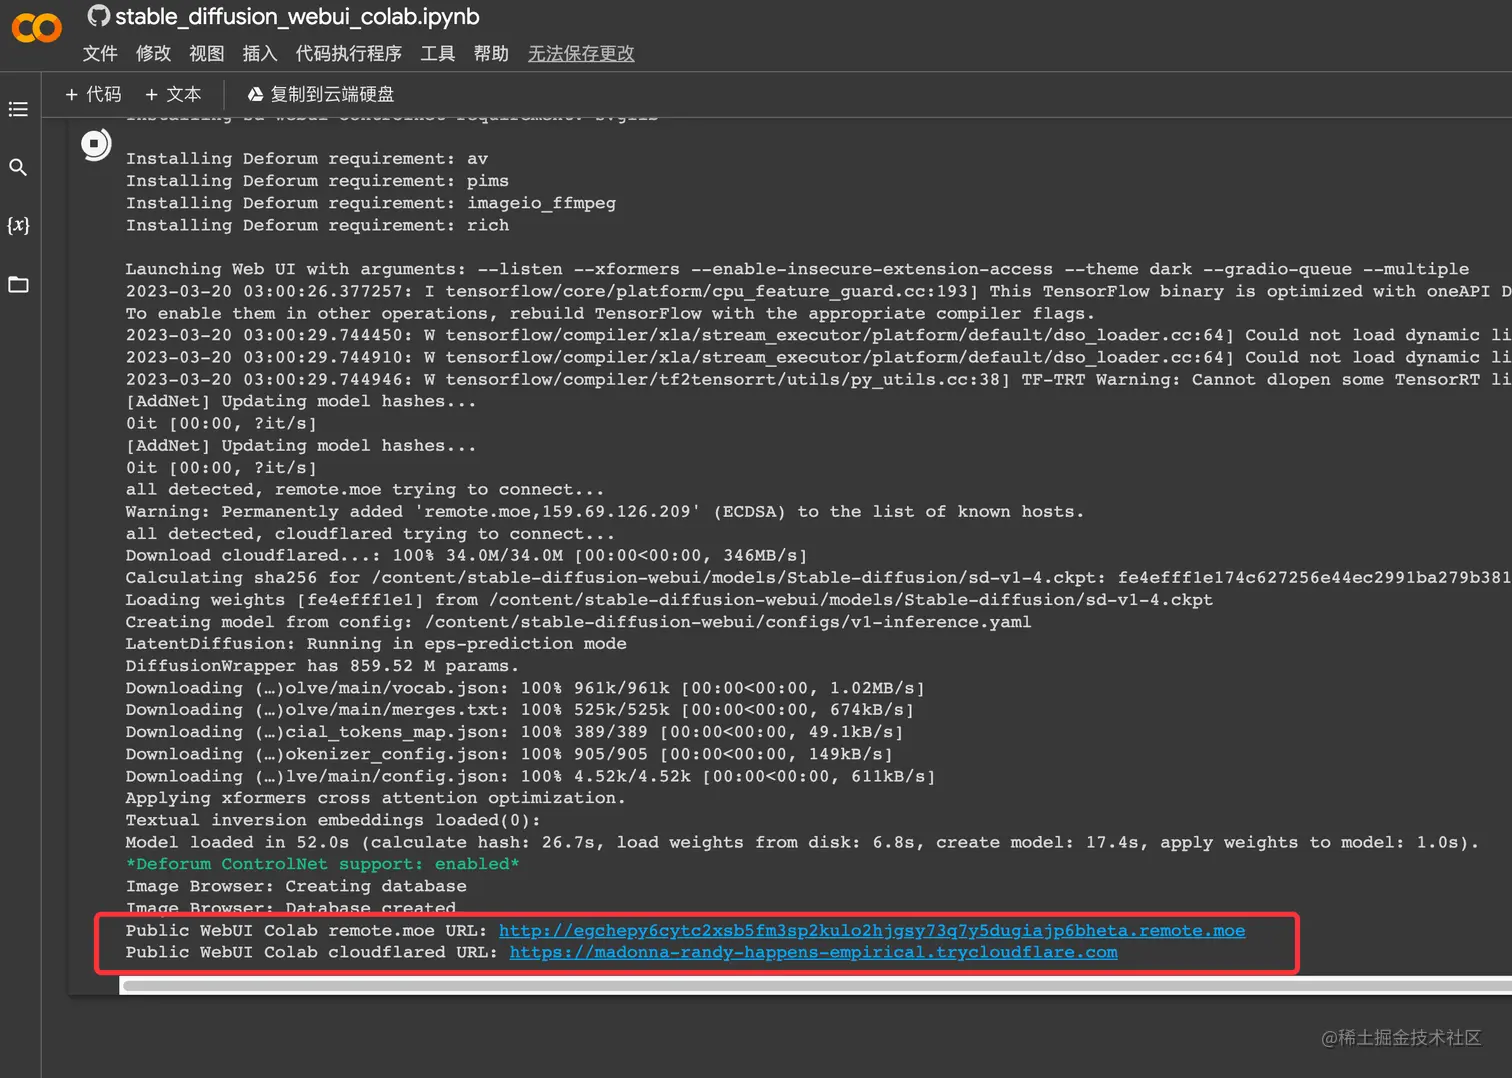Click 'Loading weights [fe4efff1e1]' line
The width and height of the screenshot is (1512, 1078).
(669, 600)
